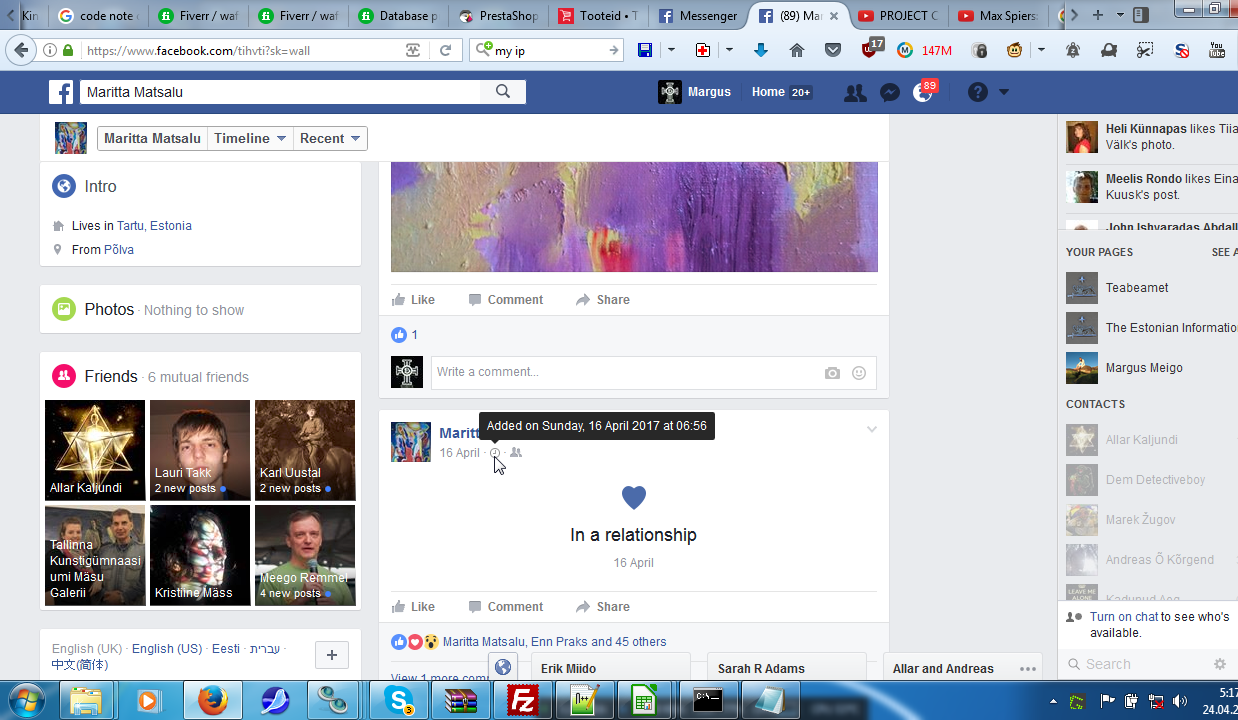Open red cross icon dropdown arrow

(x=729, y=50)
